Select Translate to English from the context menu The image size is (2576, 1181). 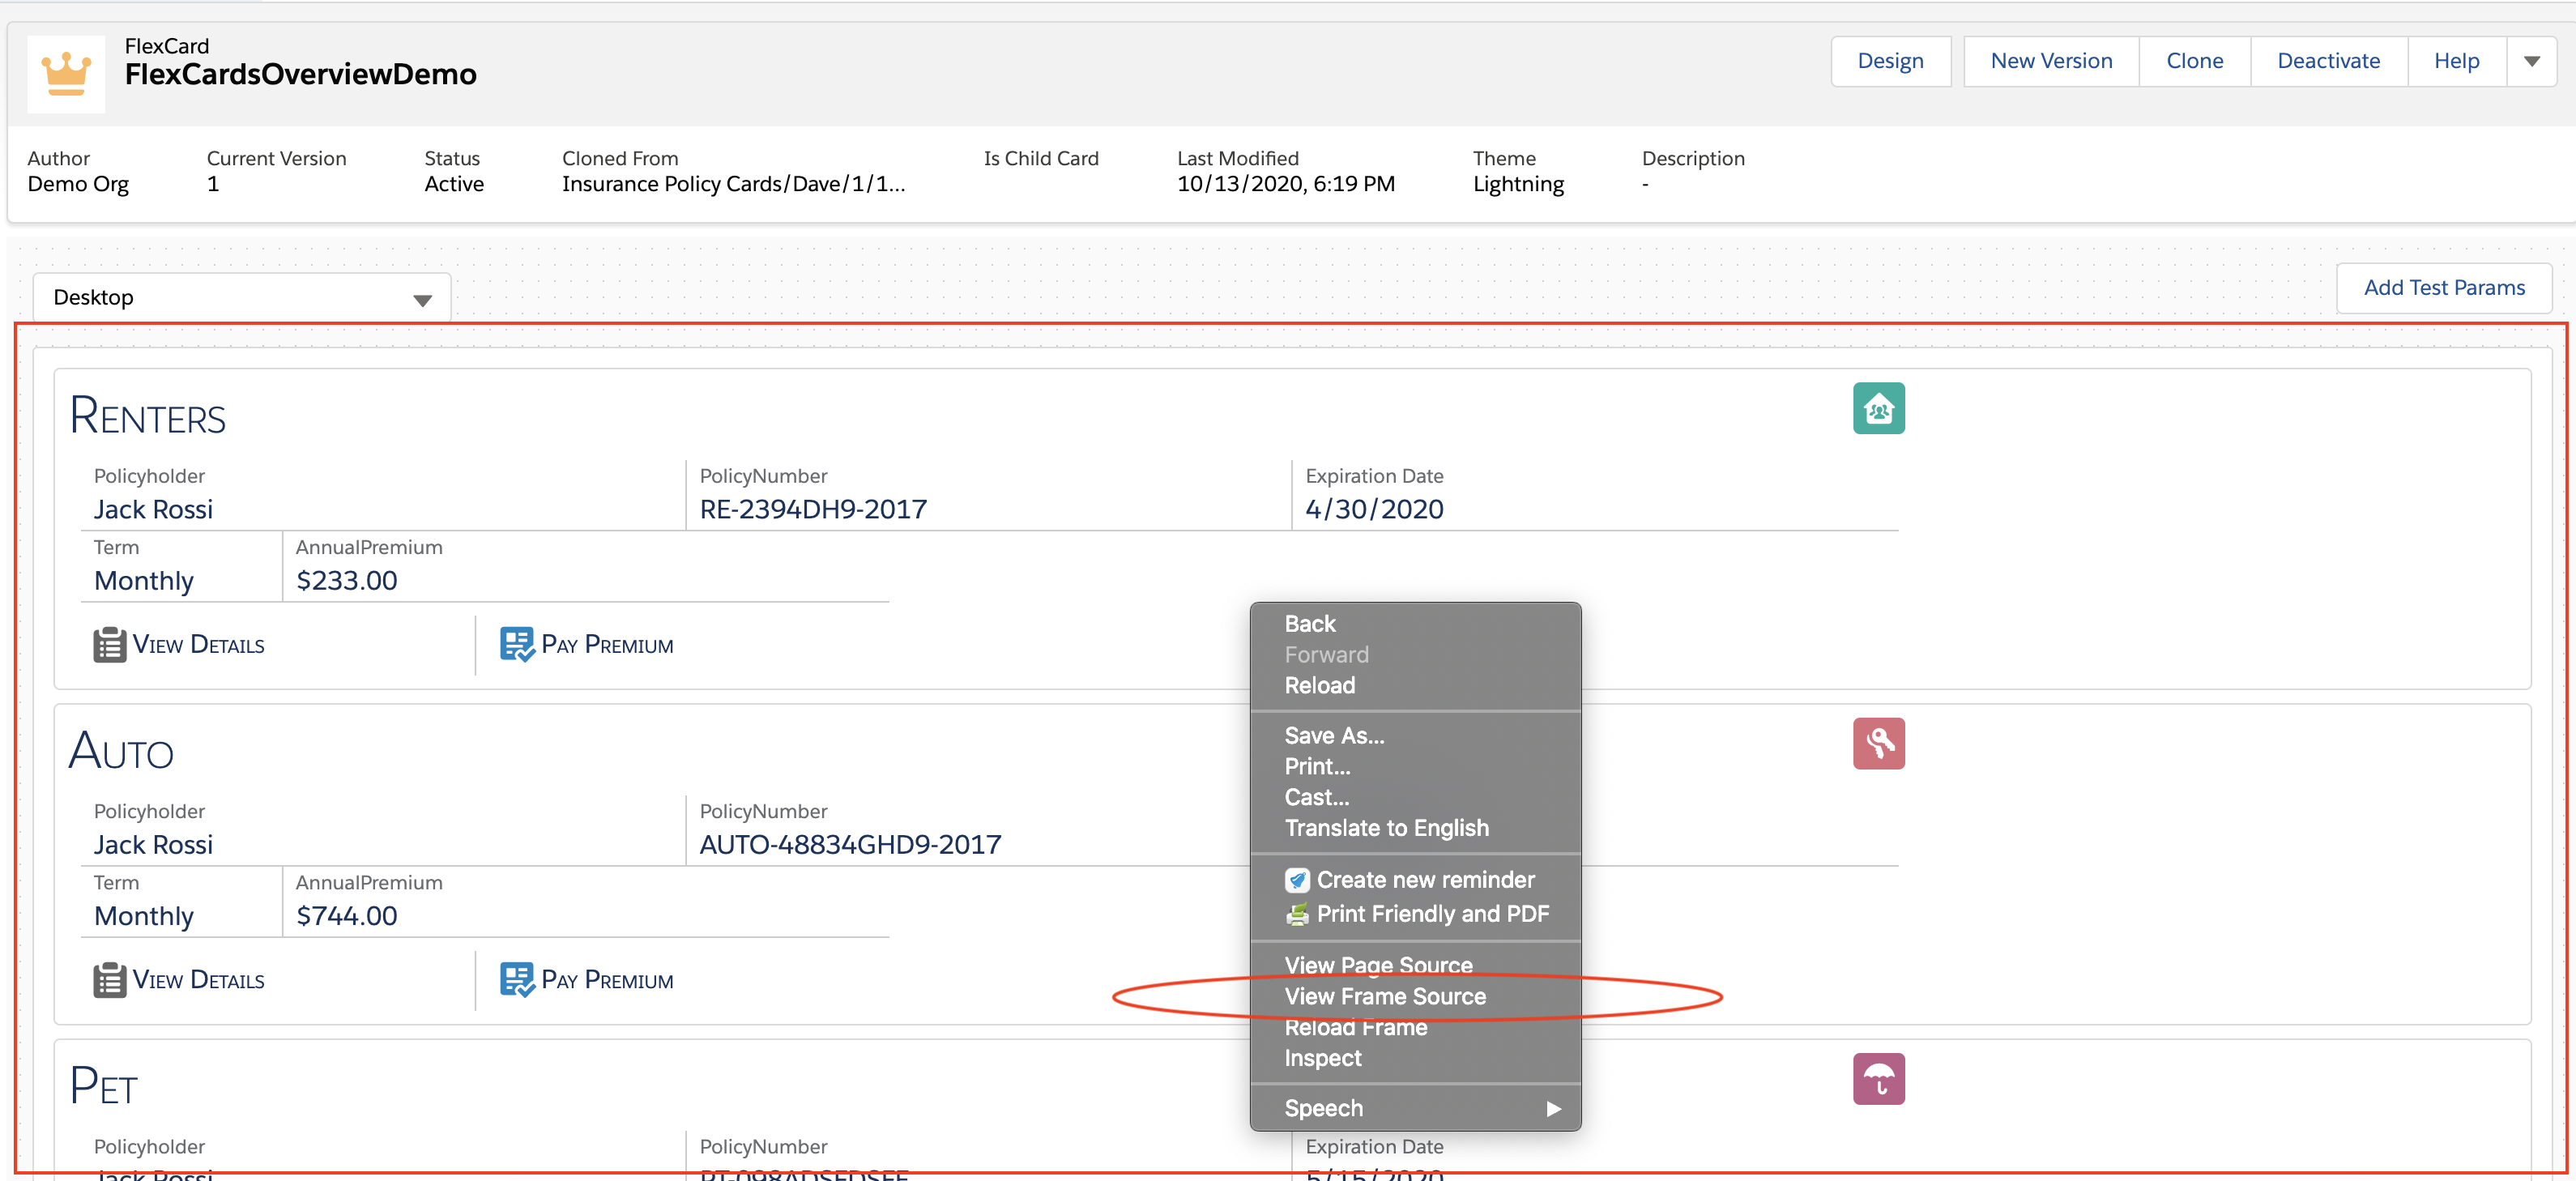click(x=1388, y=827)
